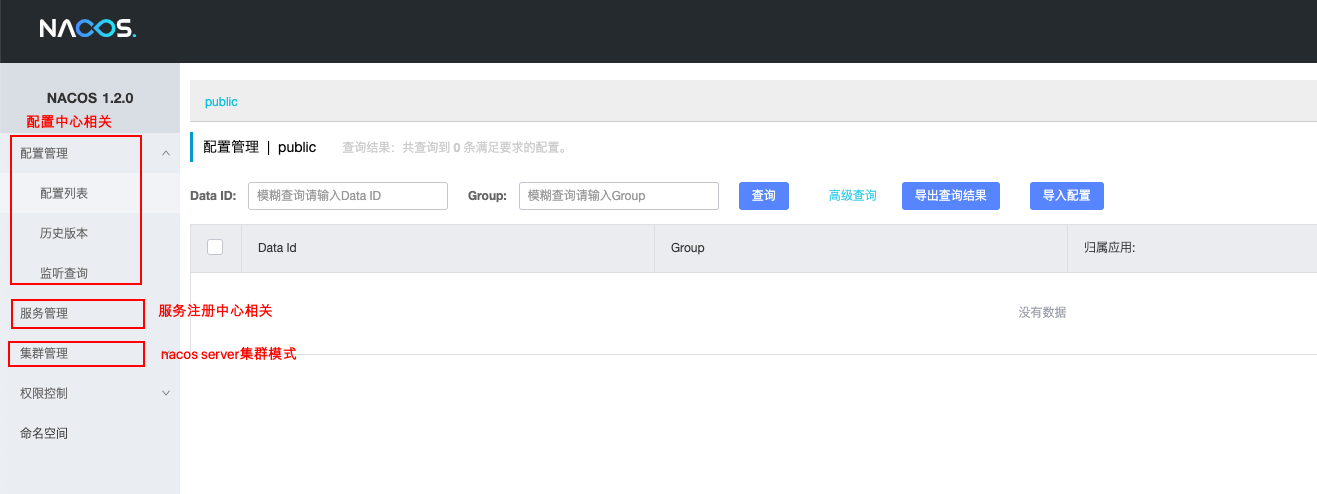Image resolution: width=1317 pixels, height=494 pixels.
Task: Click the 导入配置 button
Action: point(1066,196)
